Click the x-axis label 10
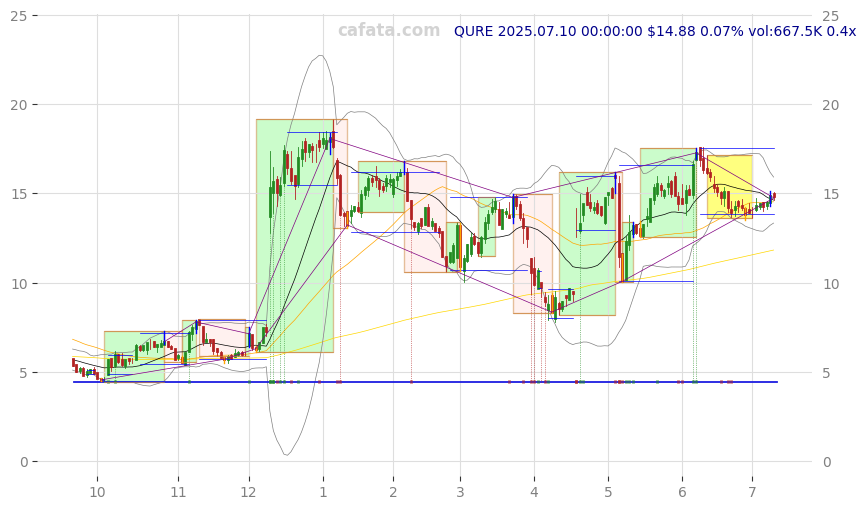 97,492
